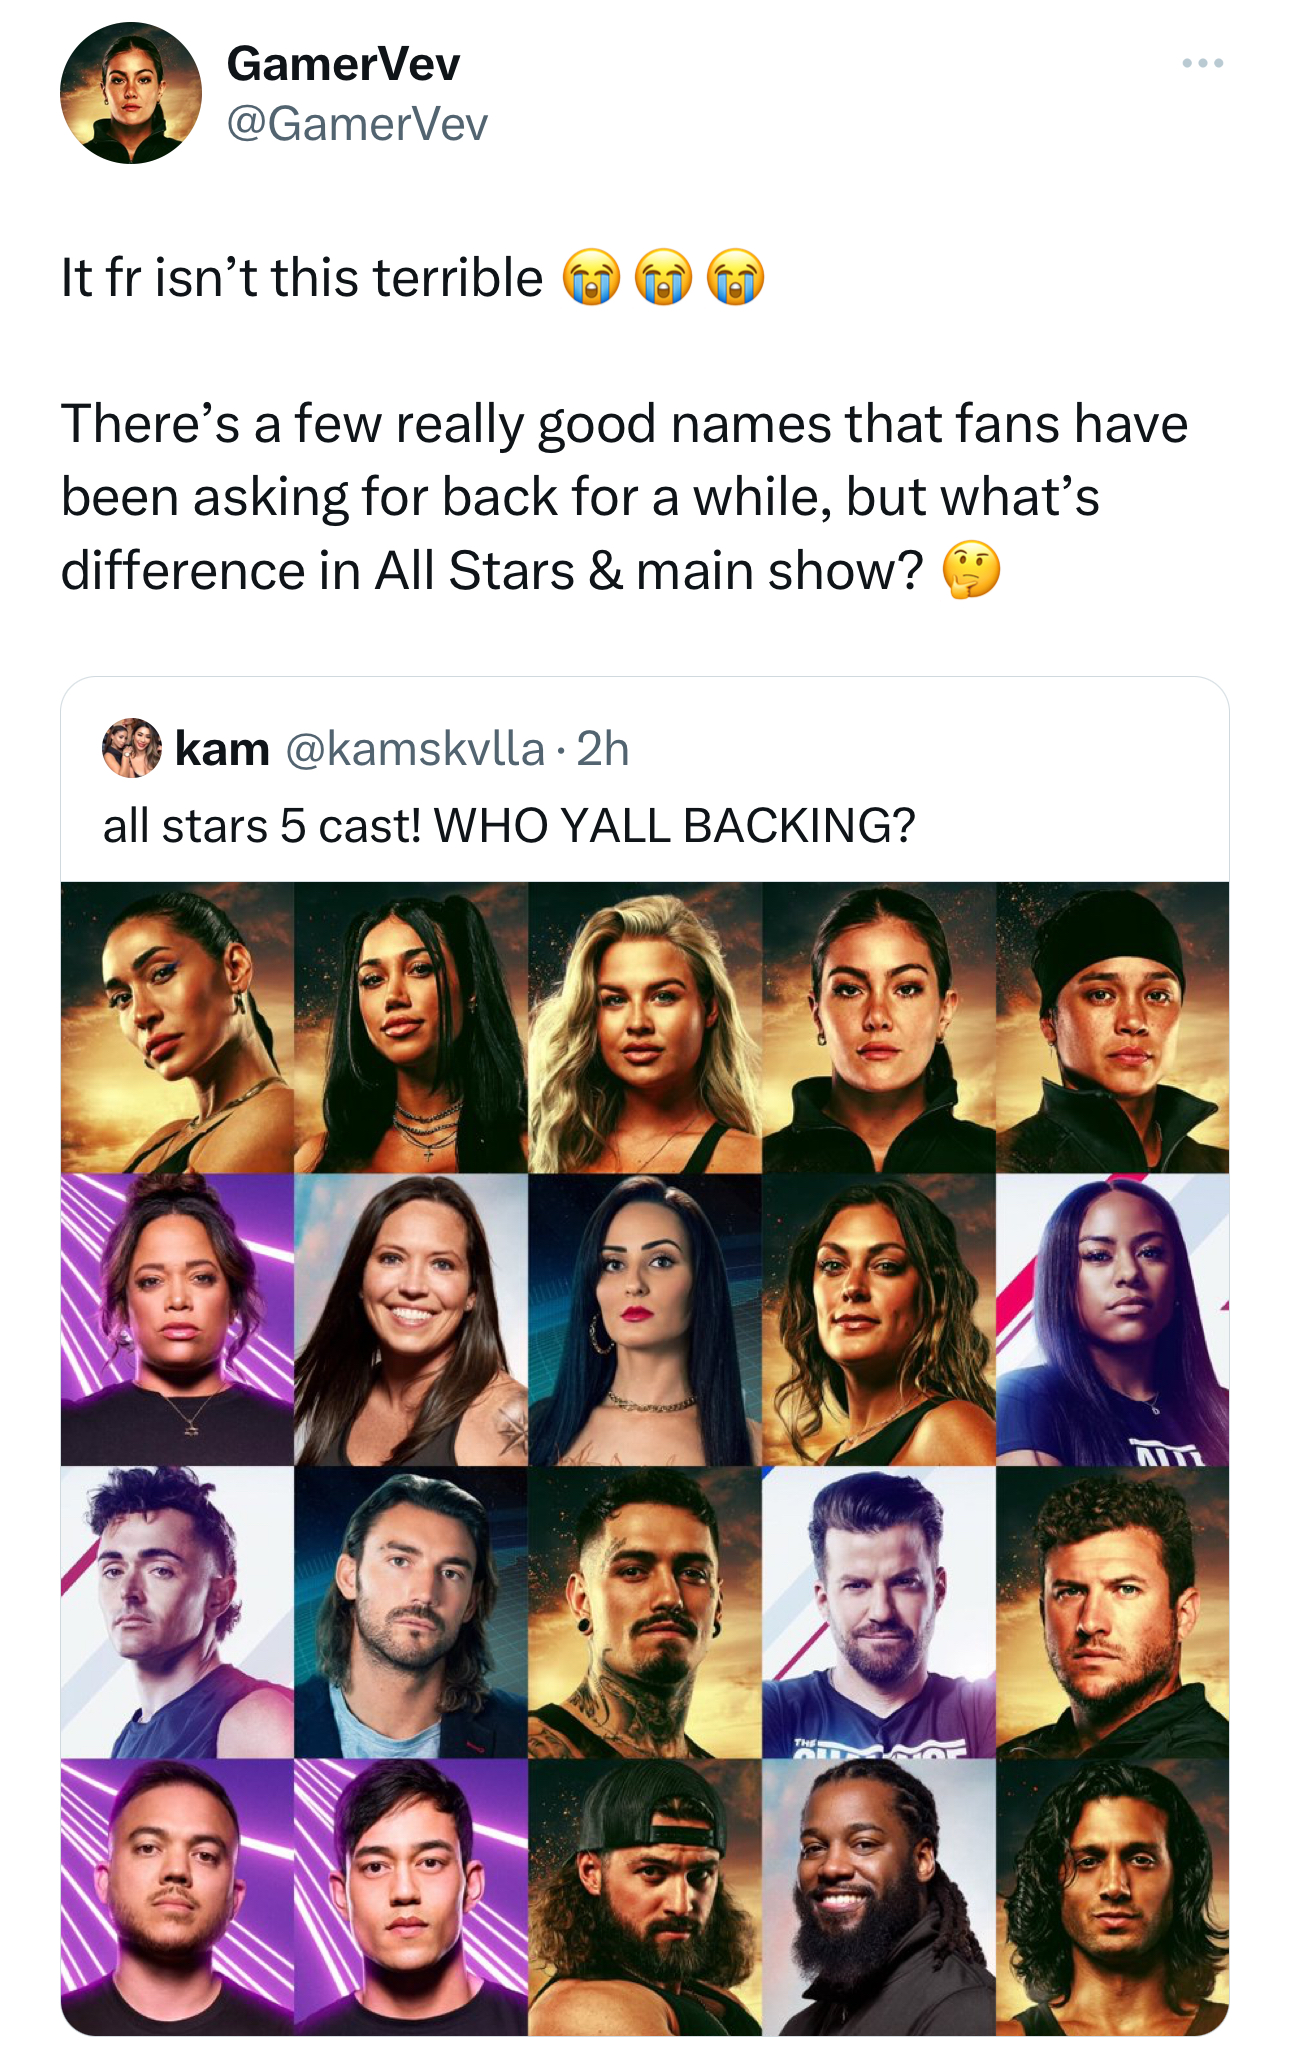View photo of man with neck tattoos

point(645,1612)
